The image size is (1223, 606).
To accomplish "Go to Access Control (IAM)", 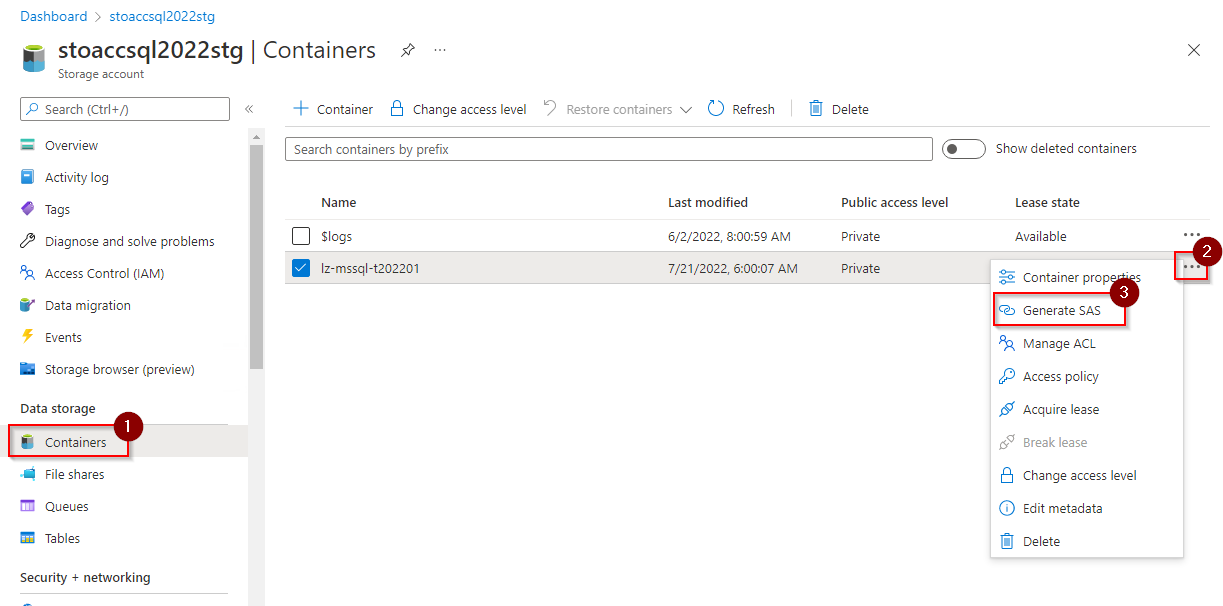I will click(x=104, y=274).
